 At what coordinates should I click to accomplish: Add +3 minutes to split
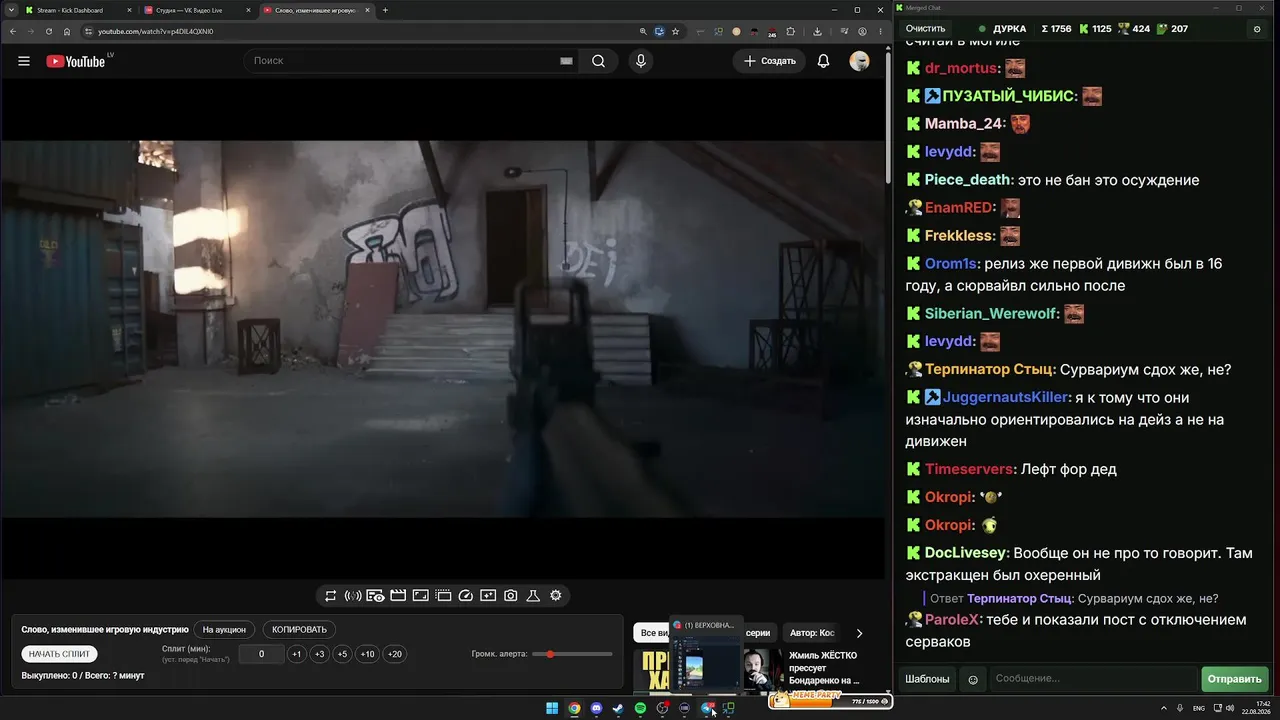(319, 654)
